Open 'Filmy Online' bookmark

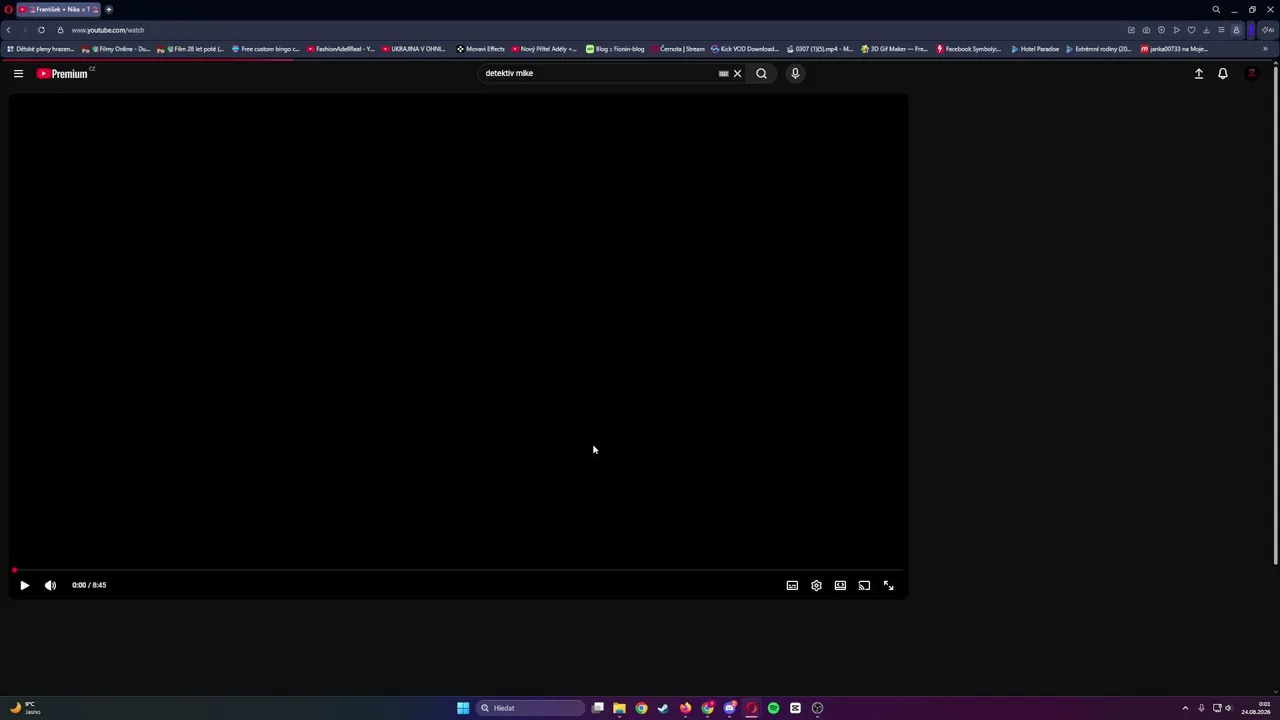click(x=116, y=49)
